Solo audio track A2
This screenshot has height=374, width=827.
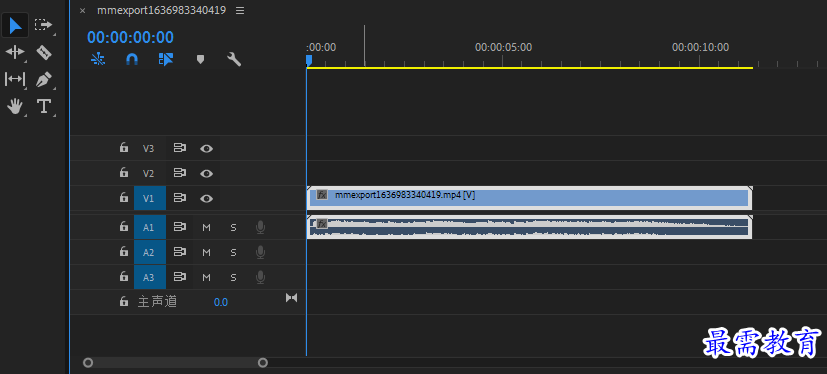point(233,252)
